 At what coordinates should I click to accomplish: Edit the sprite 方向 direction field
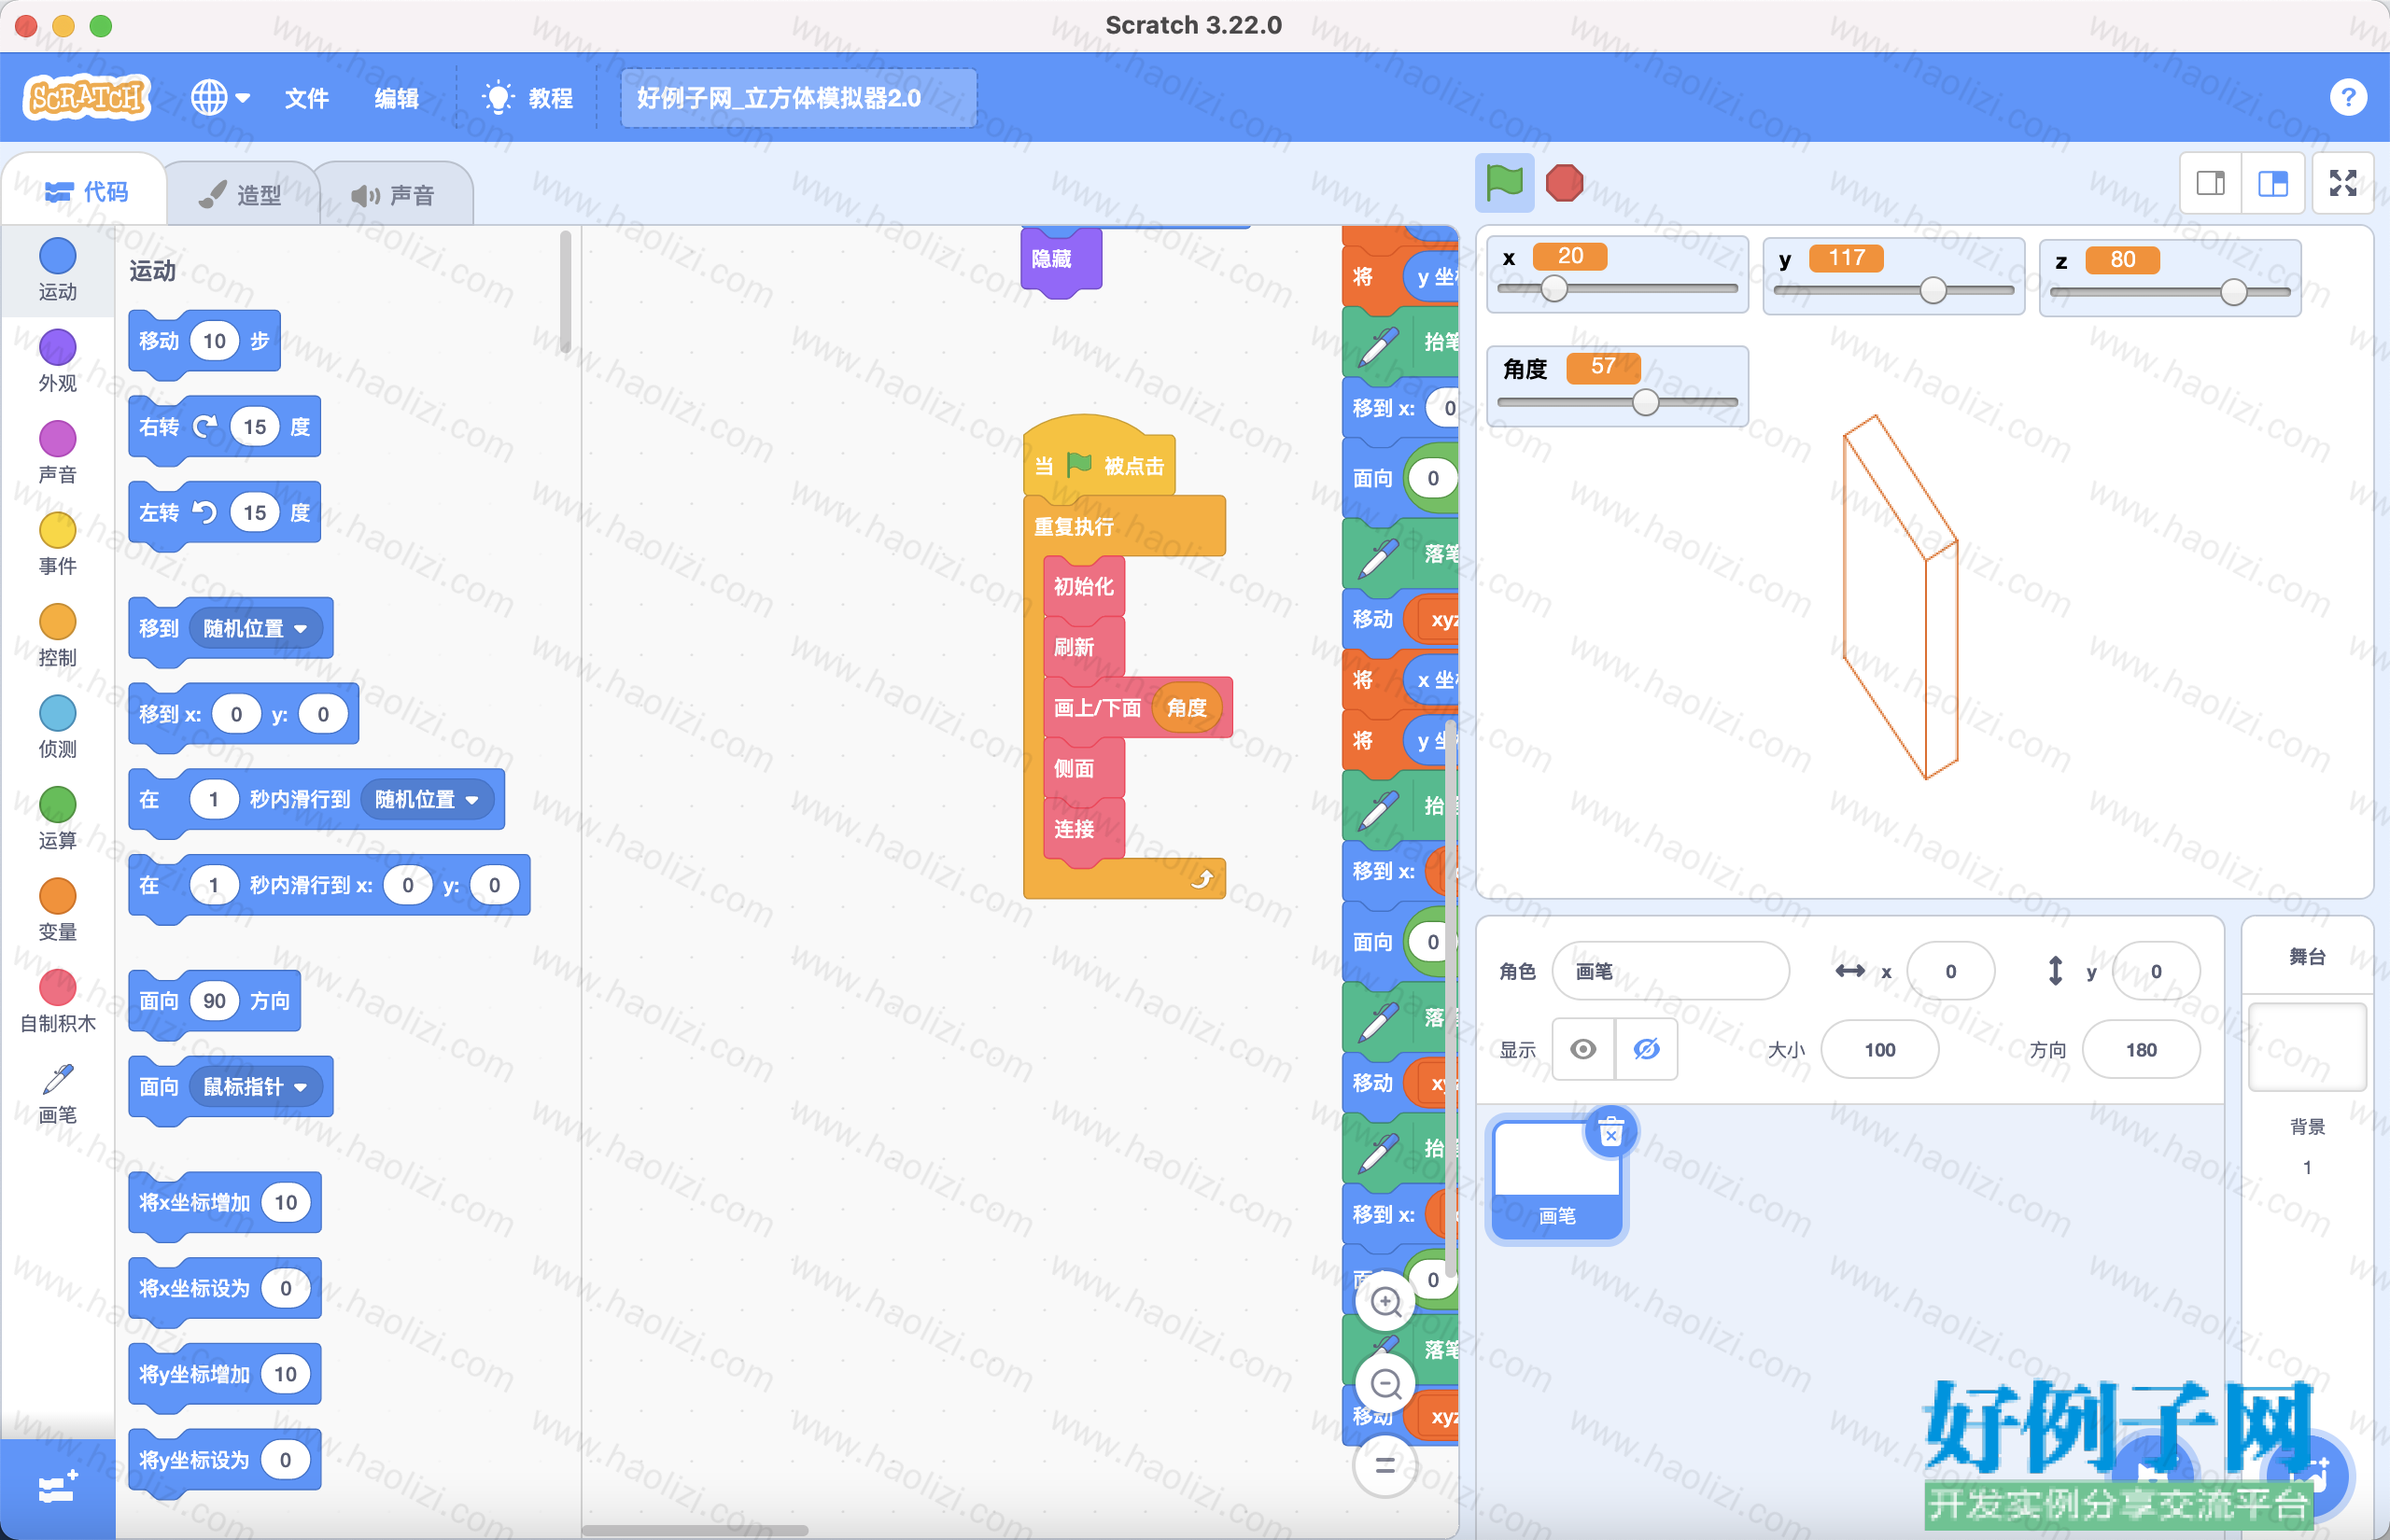click(x=2141, y=1049)
